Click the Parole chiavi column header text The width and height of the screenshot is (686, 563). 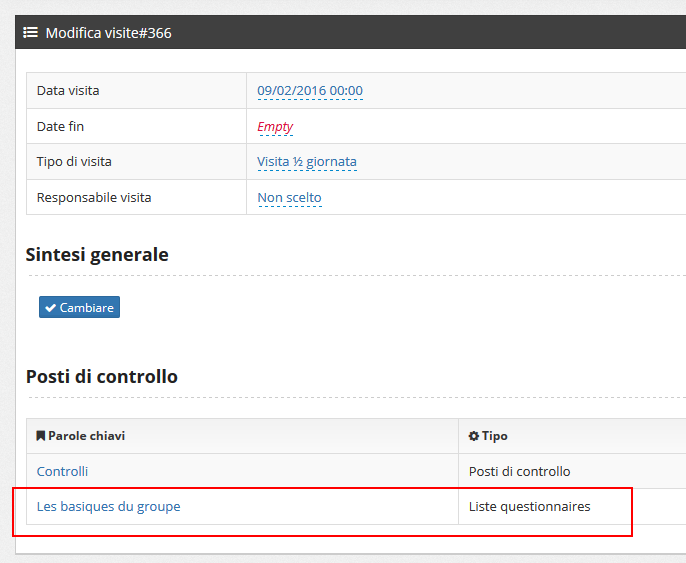[87, 436]
